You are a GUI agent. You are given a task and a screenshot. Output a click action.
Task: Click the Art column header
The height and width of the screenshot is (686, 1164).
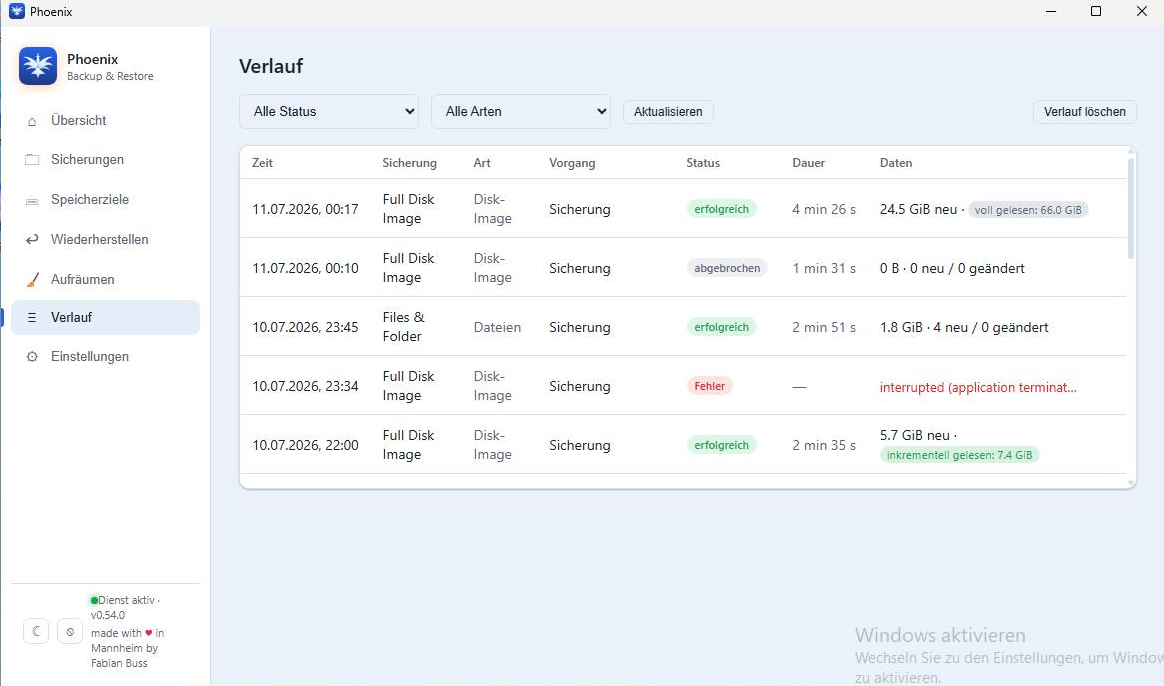point(482,163)
